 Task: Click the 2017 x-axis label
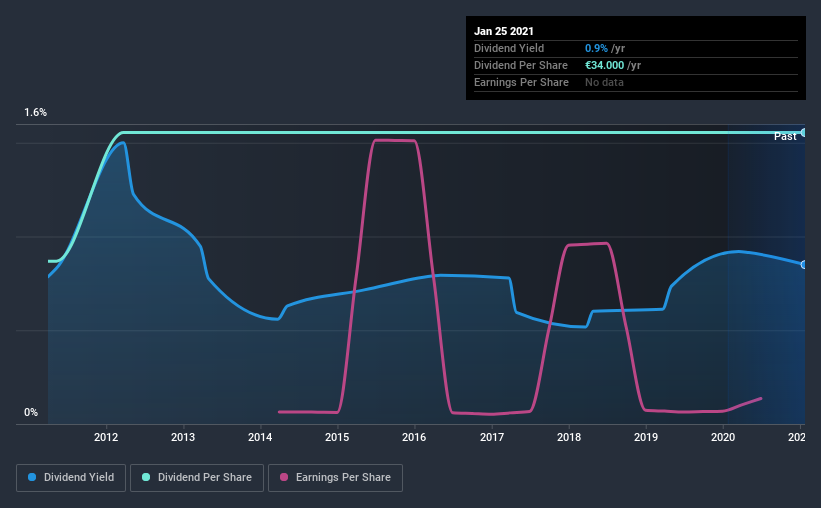click(492, 437)
